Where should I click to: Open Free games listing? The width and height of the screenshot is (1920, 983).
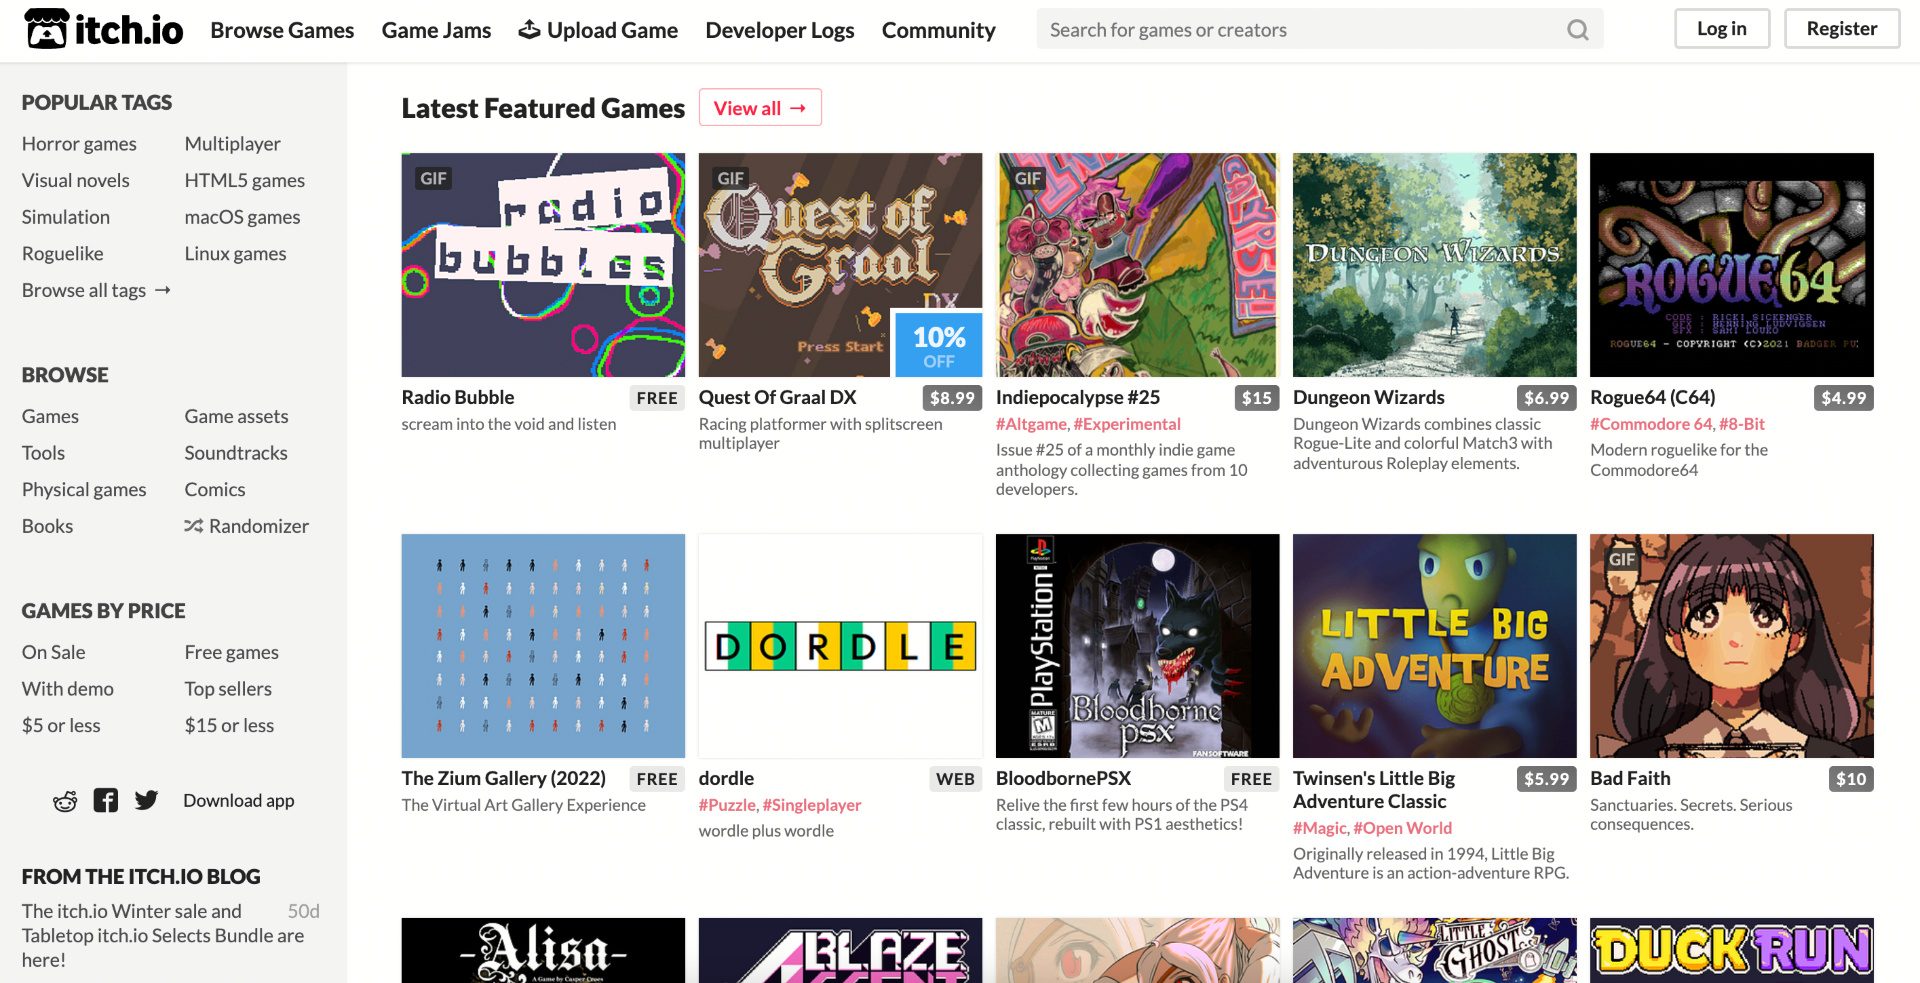[232, 652]
